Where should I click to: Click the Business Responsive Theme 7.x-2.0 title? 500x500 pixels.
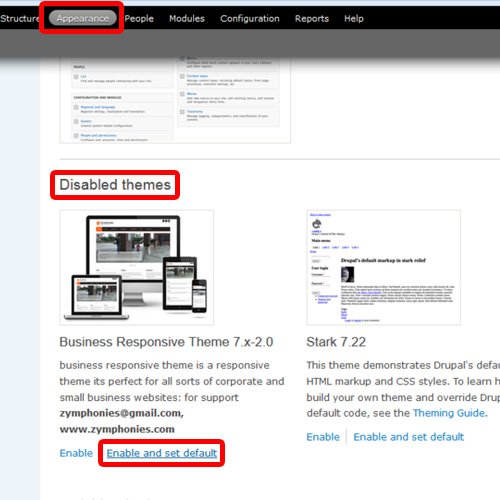click(x=166, y=342)
